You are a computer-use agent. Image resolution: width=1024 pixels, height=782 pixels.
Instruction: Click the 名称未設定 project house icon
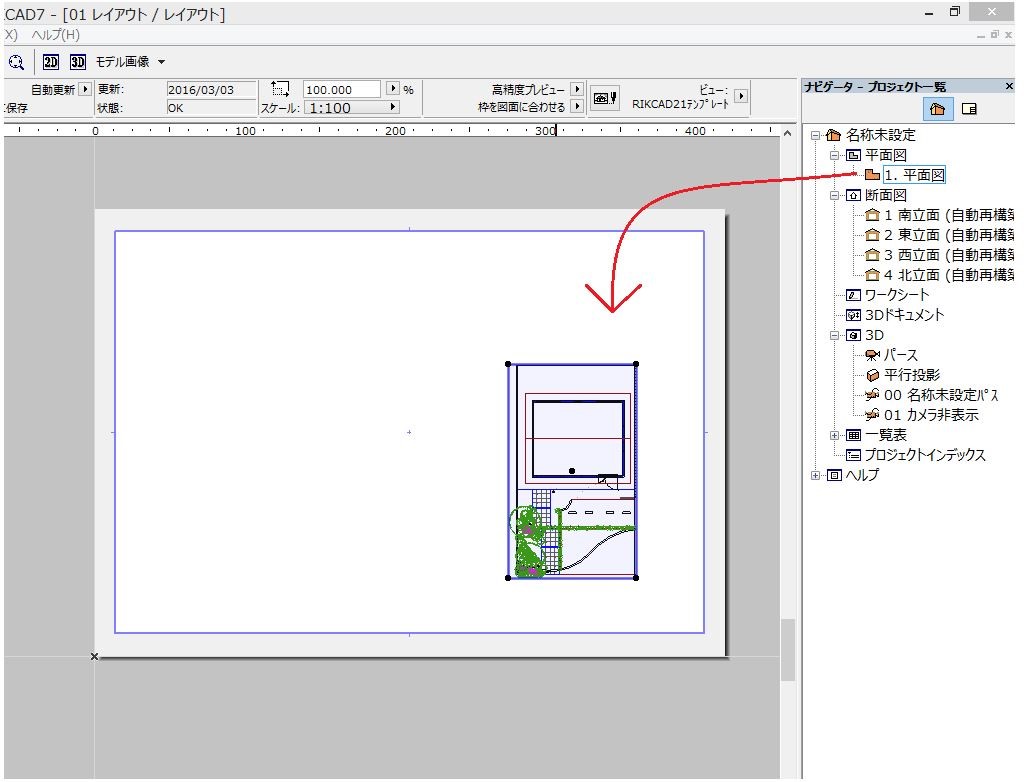[x=833, y=135]
